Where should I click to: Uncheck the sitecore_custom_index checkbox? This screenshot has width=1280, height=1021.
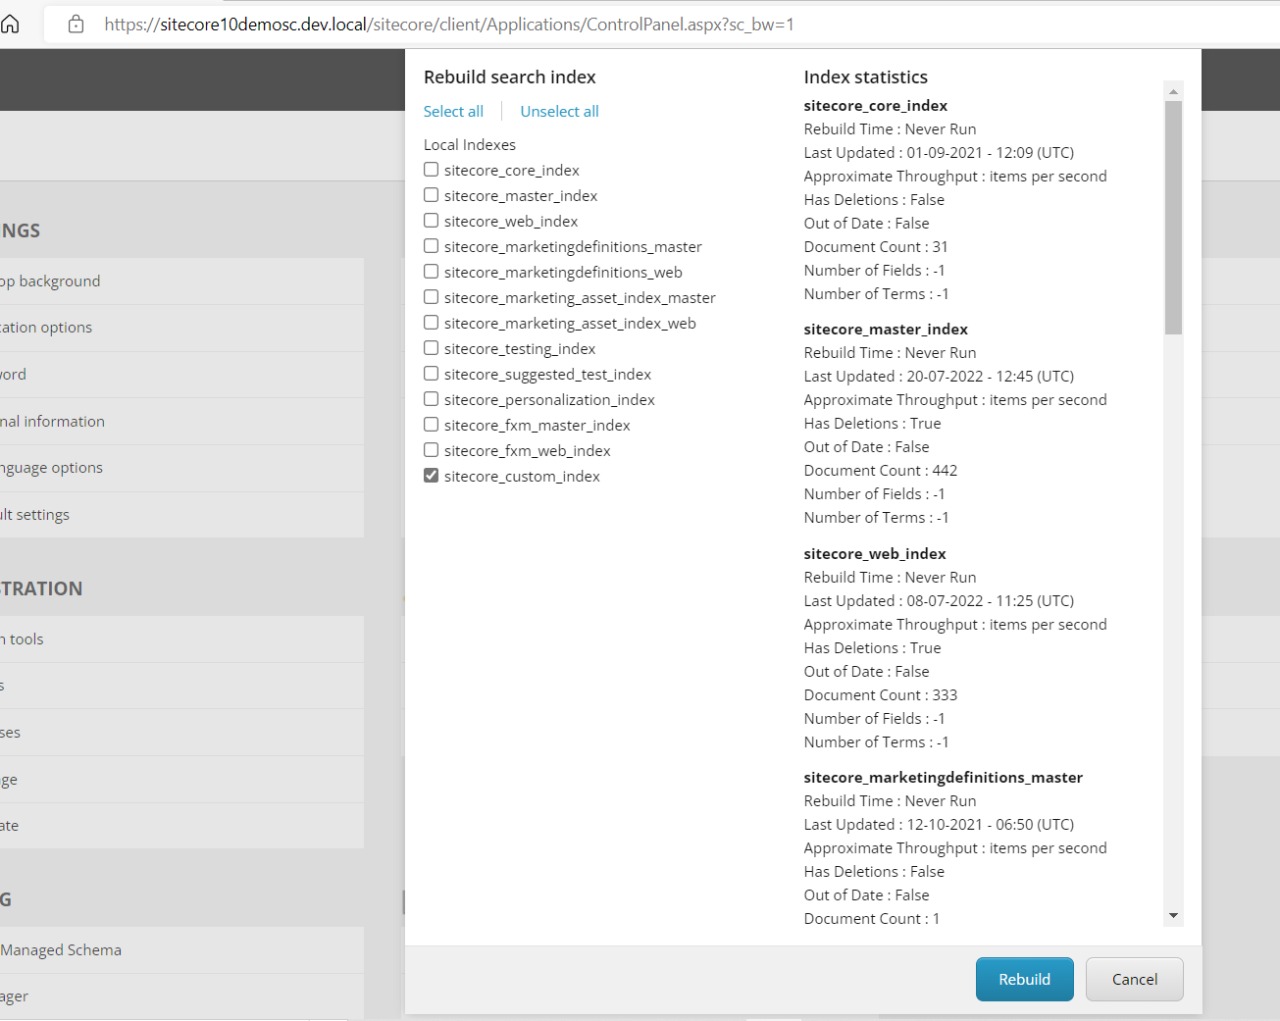(x=431, y=476)
